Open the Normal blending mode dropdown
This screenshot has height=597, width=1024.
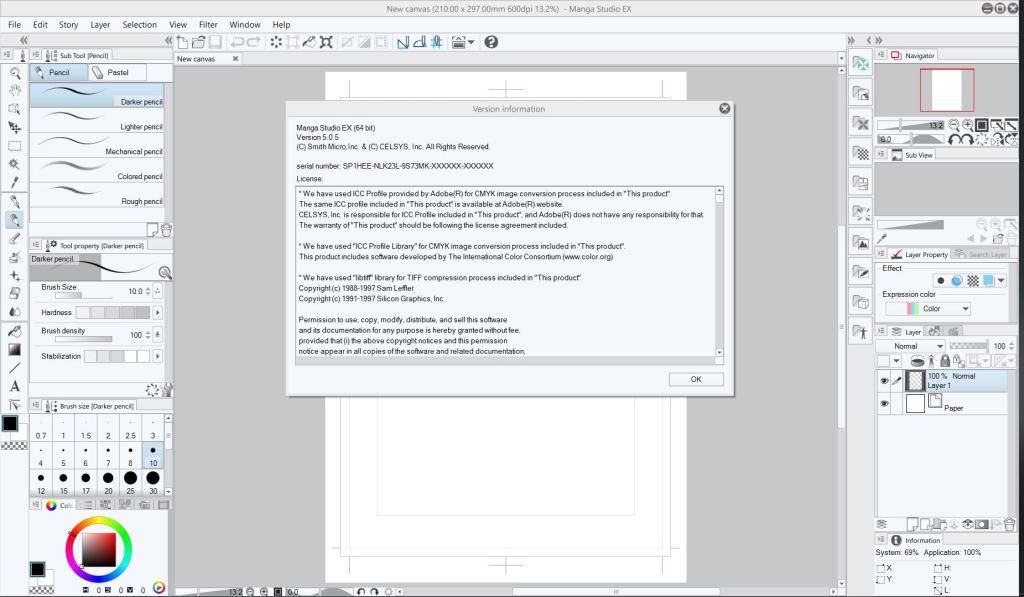pyautogui.click(x=910, y=346)
